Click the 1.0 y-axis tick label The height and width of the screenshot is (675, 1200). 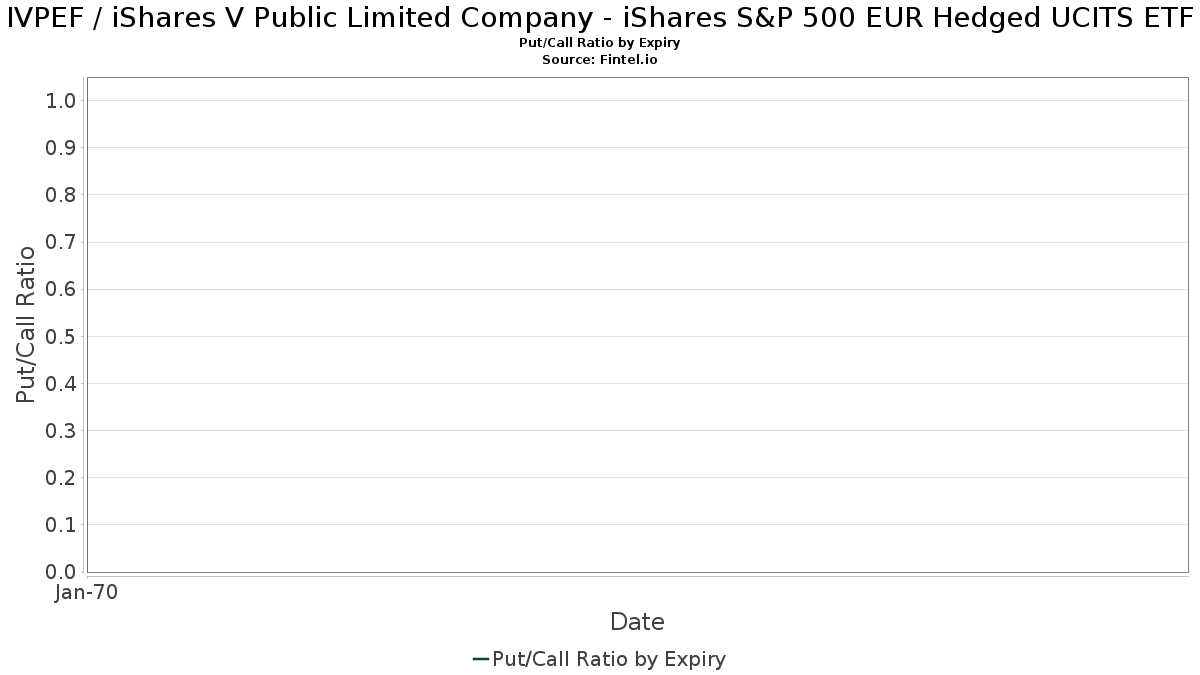pyautogui.click(x=62, y=101)
